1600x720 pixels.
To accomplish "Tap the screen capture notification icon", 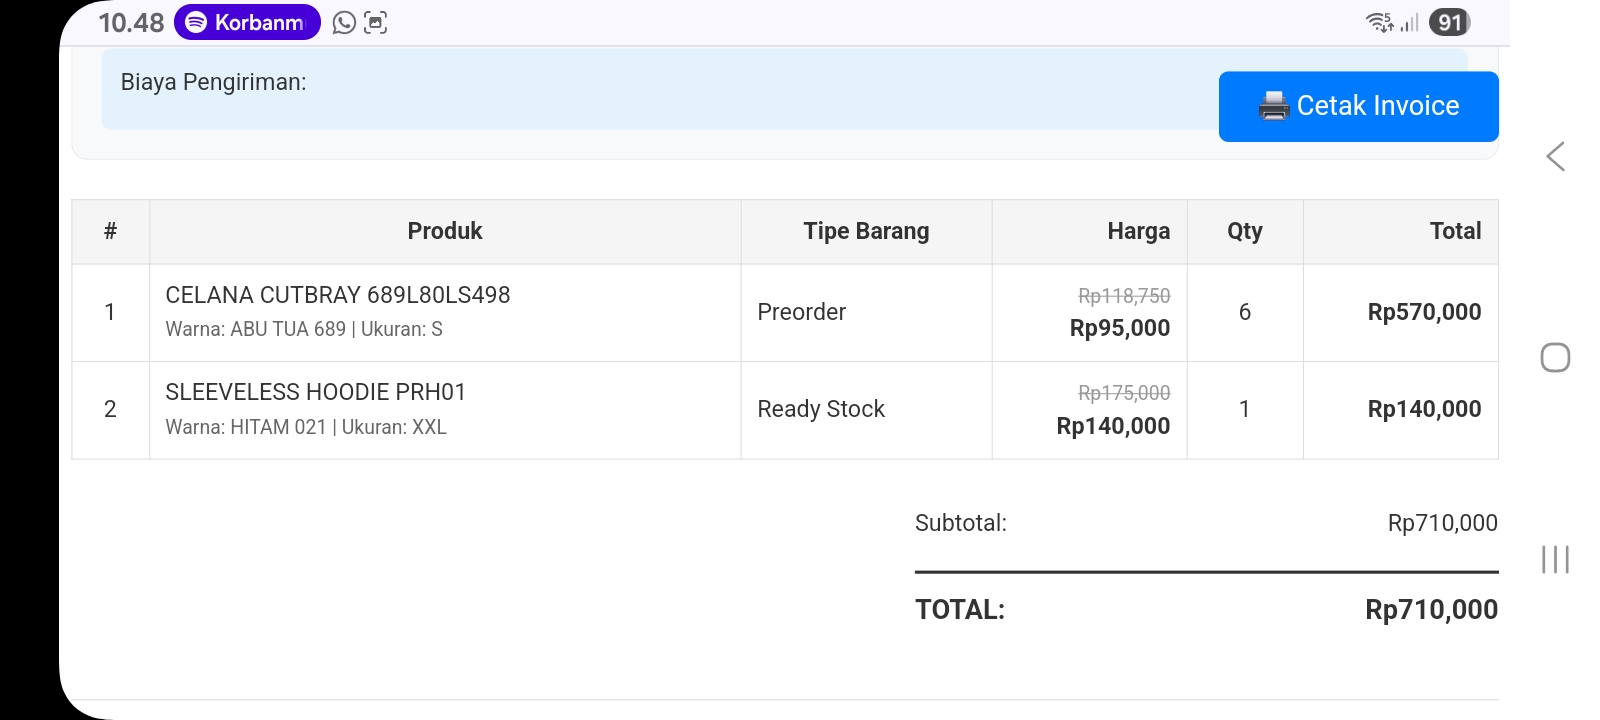I will tap(375, 22).
